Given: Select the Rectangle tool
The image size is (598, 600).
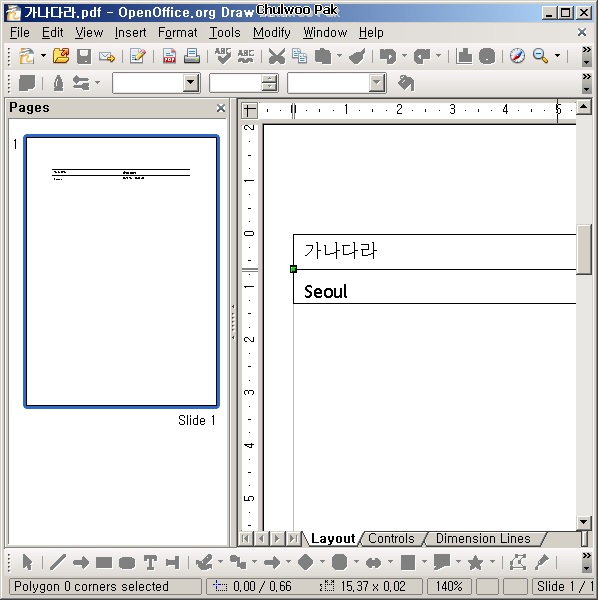Looking at the screenshot, I should coord(104,562).
